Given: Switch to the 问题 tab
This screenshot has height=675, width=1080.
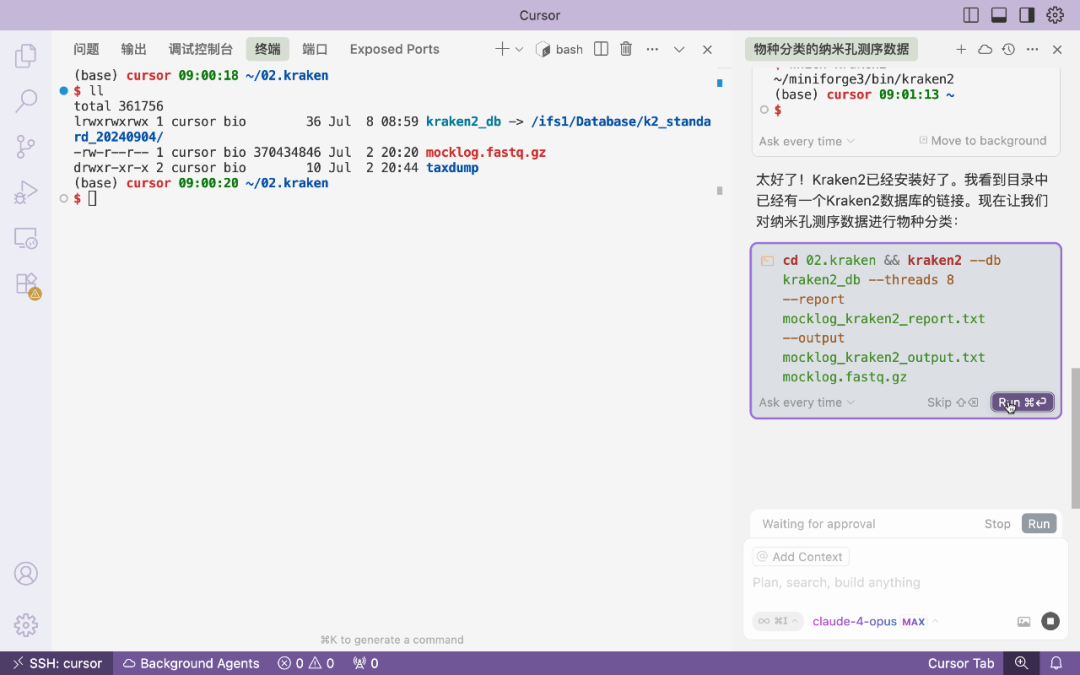Looking at the screenshot, I should tap(86, 49).
